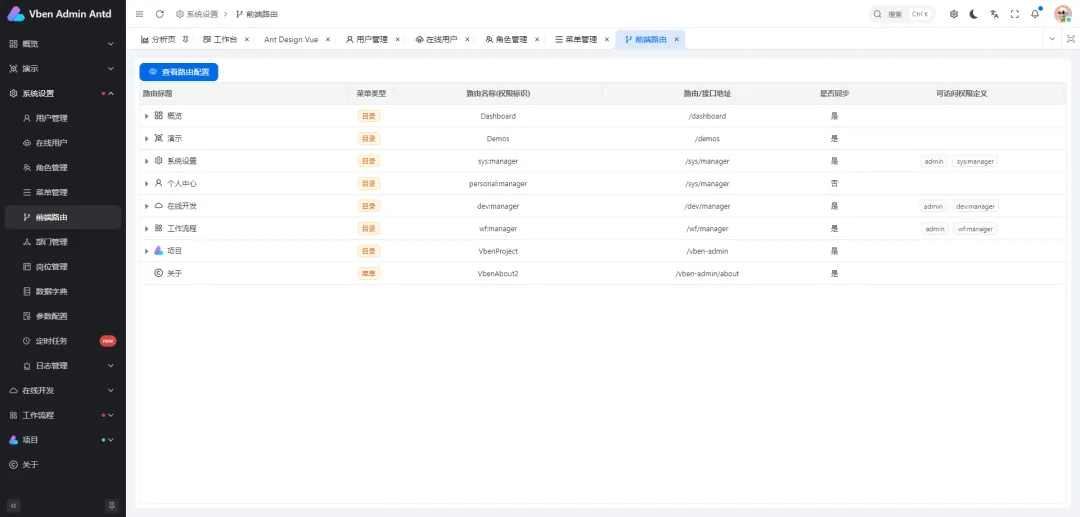Toggle fullscreen mode in the header
The height and width of the screenshot is (517, 1080).
(1015, 14)
